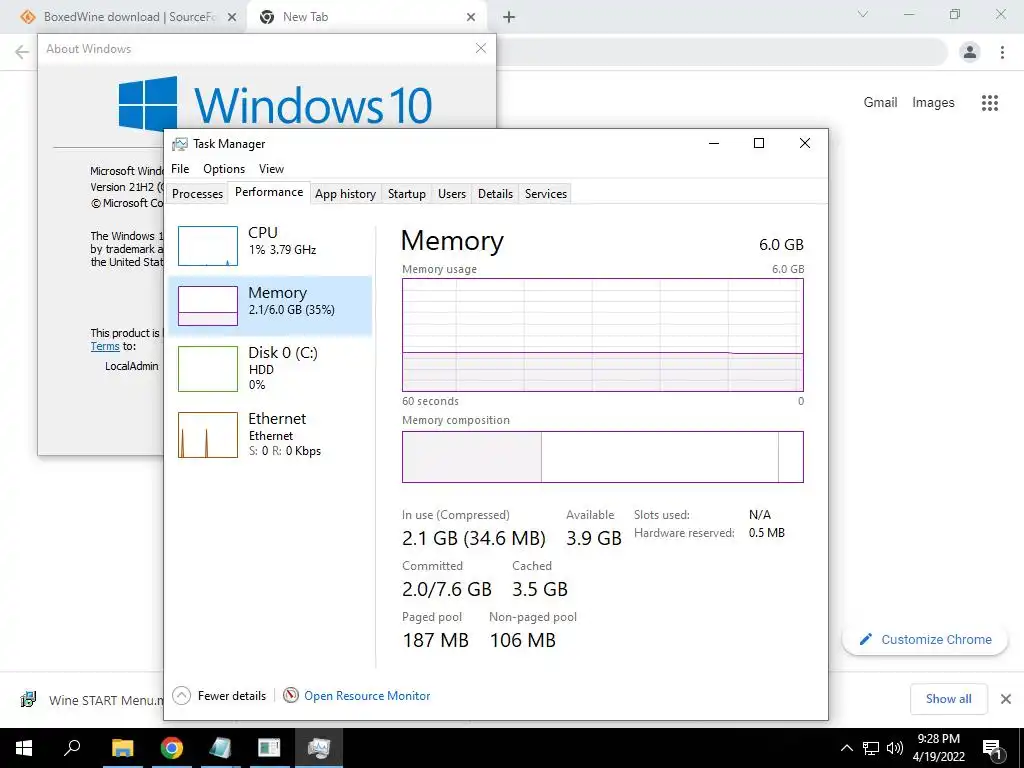Open Disk 0 (C:) performance view

pyautogui.click(x=270, y=368)
